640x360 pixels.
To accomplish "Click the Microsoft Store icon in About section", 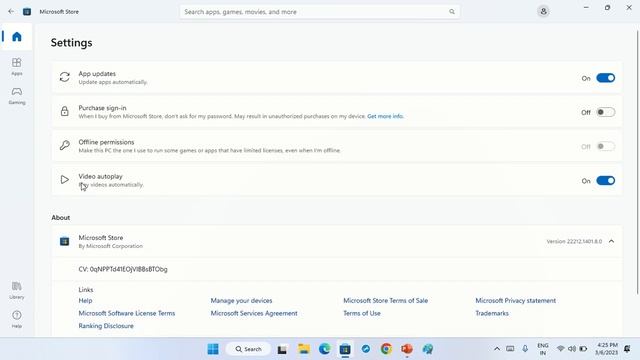I will click(64, 241).
